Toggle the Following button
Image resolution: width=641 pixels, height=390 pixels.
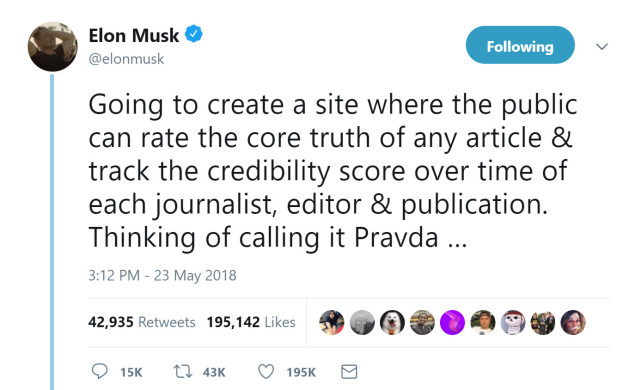[520, 45]
